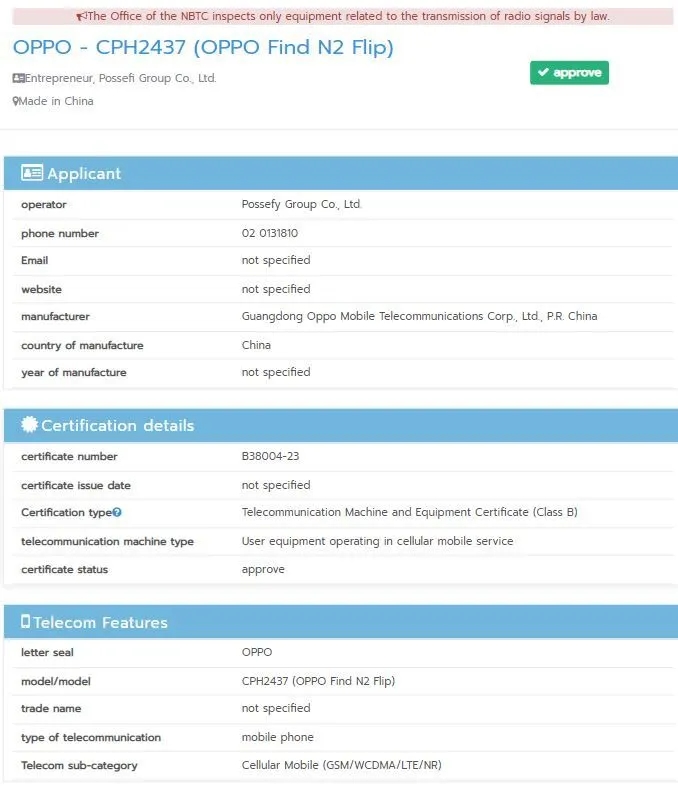
Task: Click the Telecom Features phone icon
Action: (x=26, y=621)
